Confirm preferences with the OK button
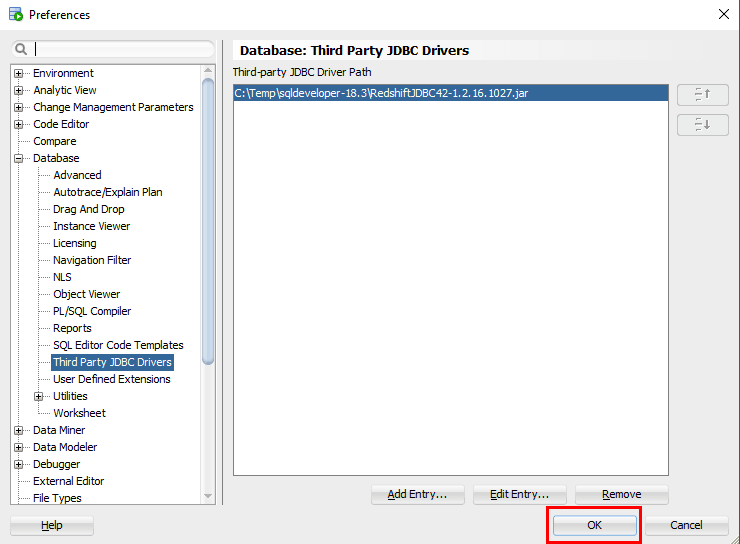 [x=594, y=525]
